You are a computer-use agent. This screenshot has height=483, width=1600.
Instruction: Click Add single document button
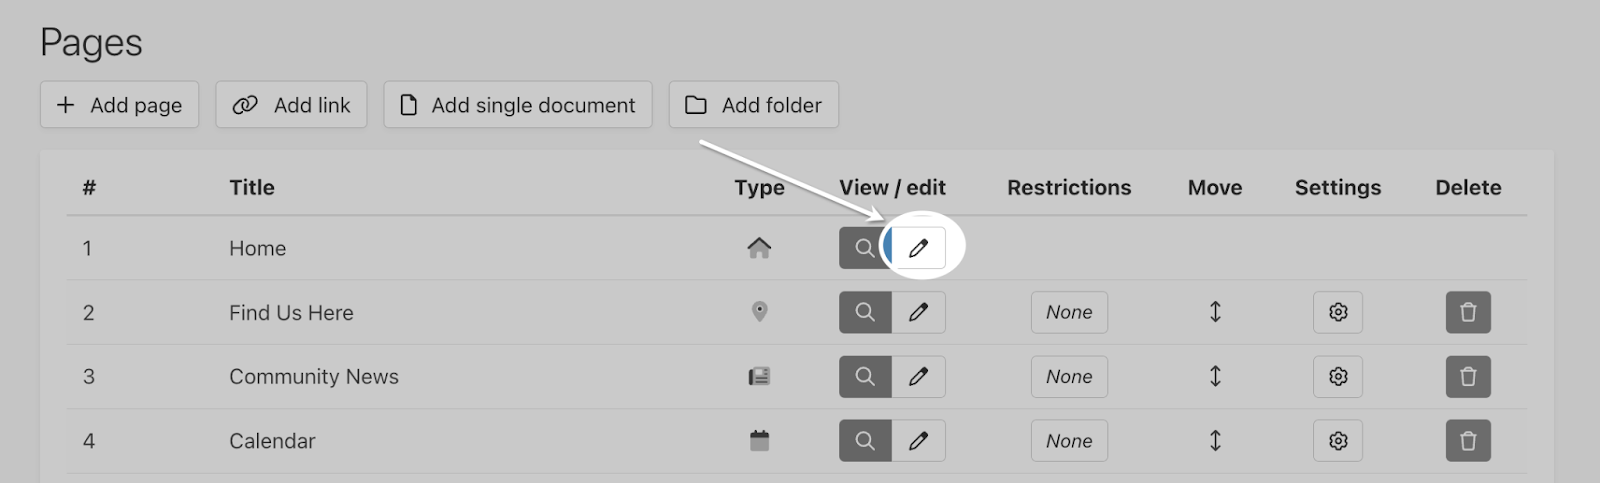(518, 105)
